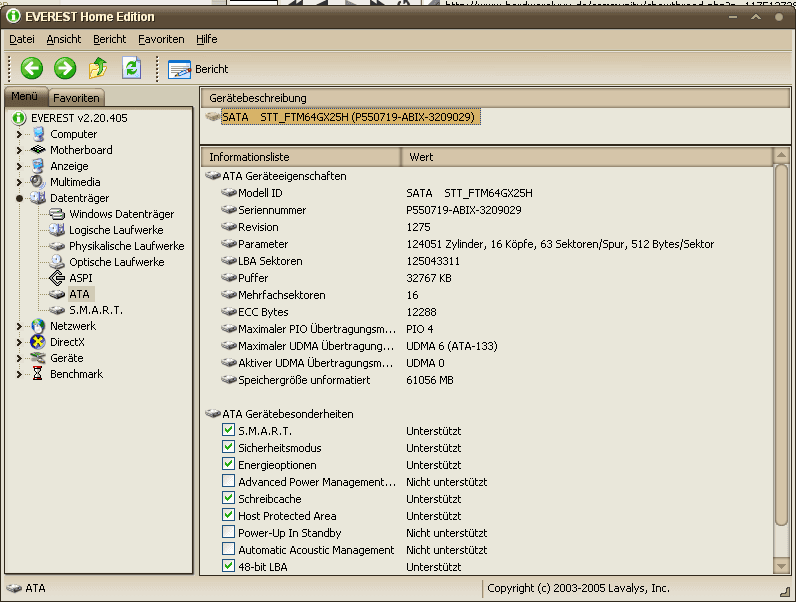The image size is (796, 602).
Task: Open the Bericht report toolbar button
Action: [x=197, y=69]
